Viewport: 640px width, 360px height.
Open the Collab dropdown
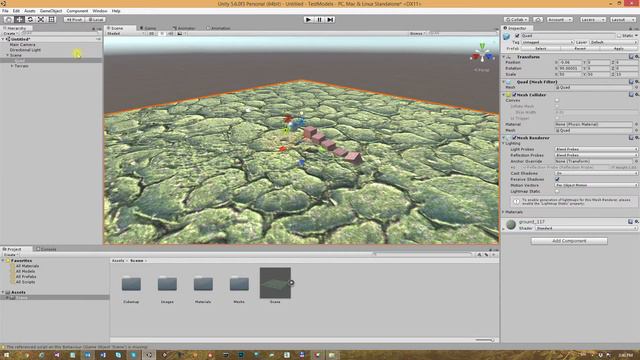(516, 20)
